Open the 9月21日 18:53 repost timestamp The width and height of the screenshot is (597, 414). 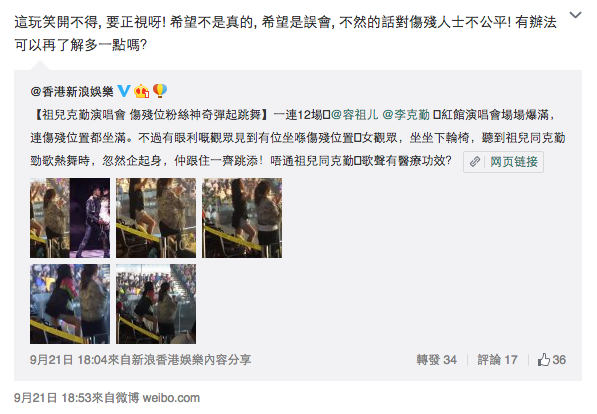[53, 398]
